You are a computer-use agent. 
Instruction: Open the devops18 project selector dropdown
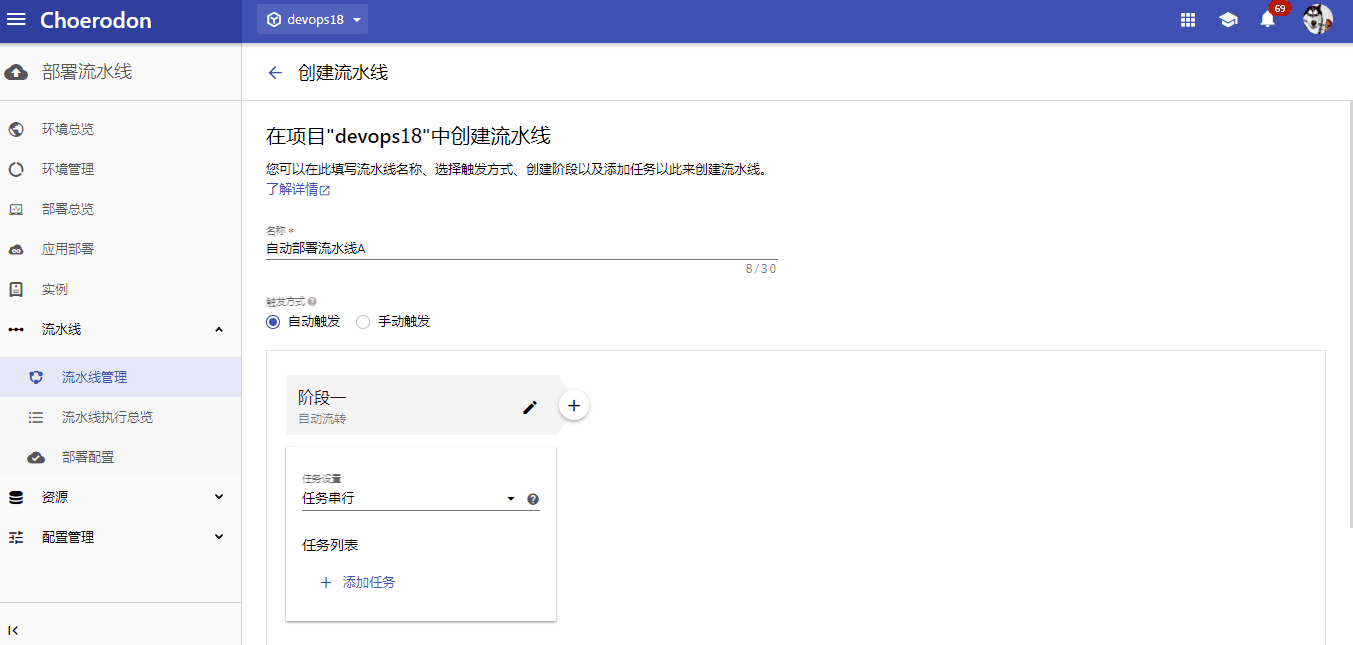coord(312,20)
